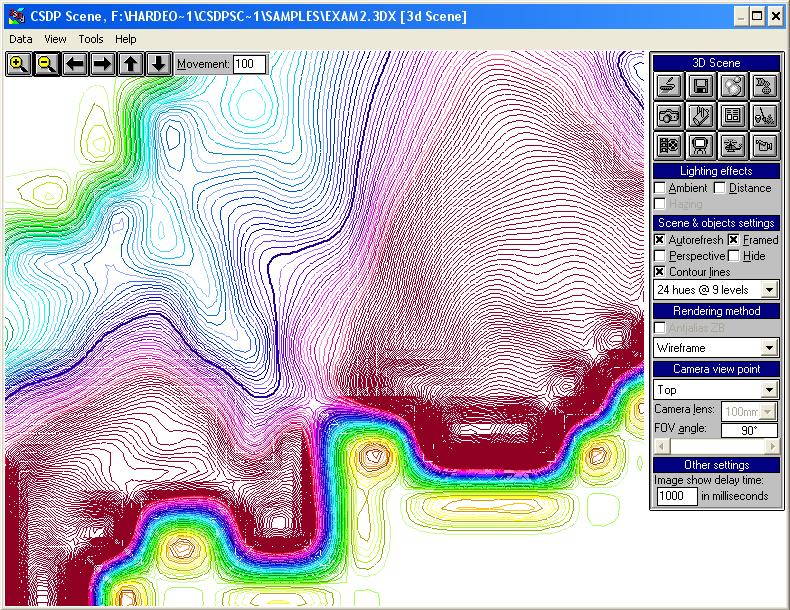Enable the Ambient lighting checkbox
Screen dimensions: 790x610
tap(660, 188)
